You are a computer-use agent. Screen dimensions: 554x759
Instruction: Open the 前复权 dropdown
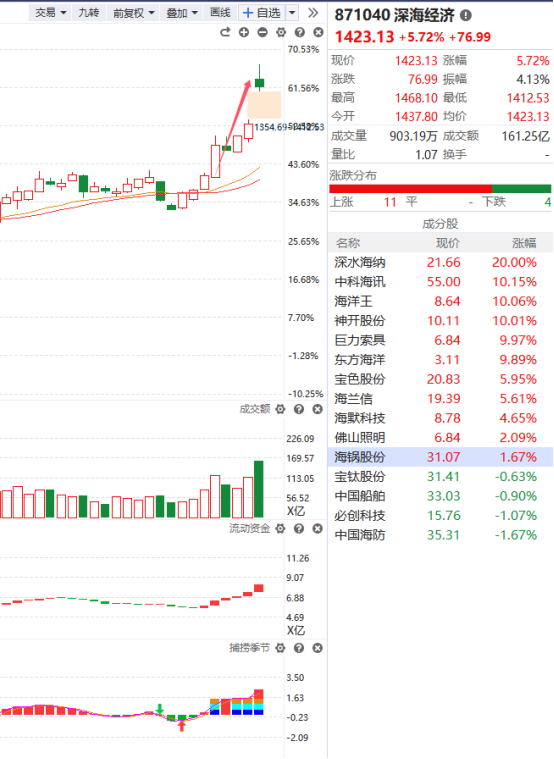click(133, 13)
